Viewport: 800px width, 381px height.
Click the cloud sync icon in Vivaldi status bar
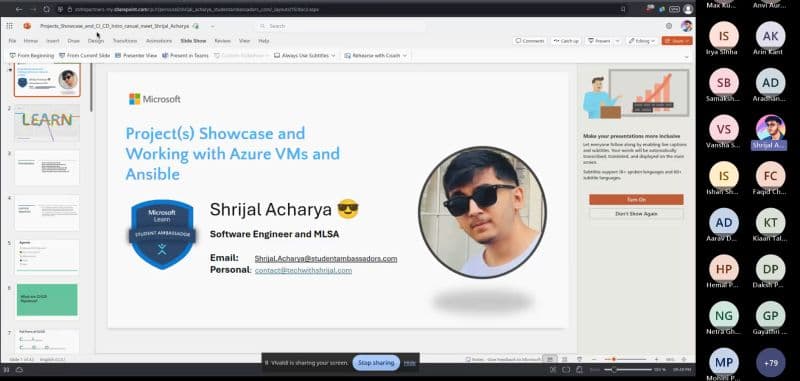tap(19, 369)
